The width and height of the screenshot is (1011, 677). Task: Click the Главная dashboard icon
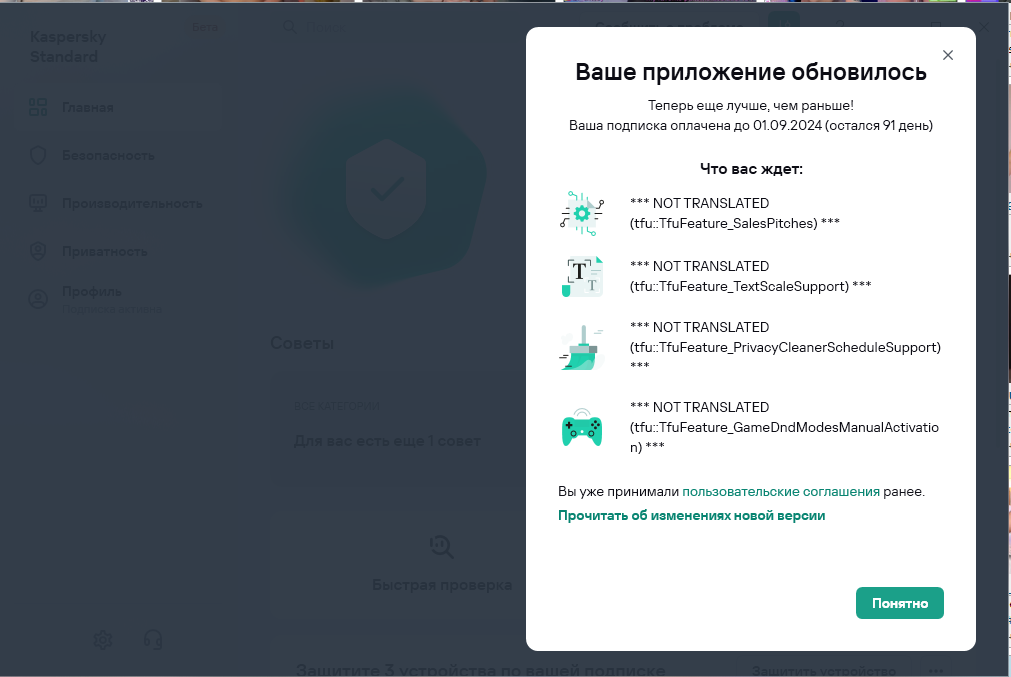pos(38,107)
